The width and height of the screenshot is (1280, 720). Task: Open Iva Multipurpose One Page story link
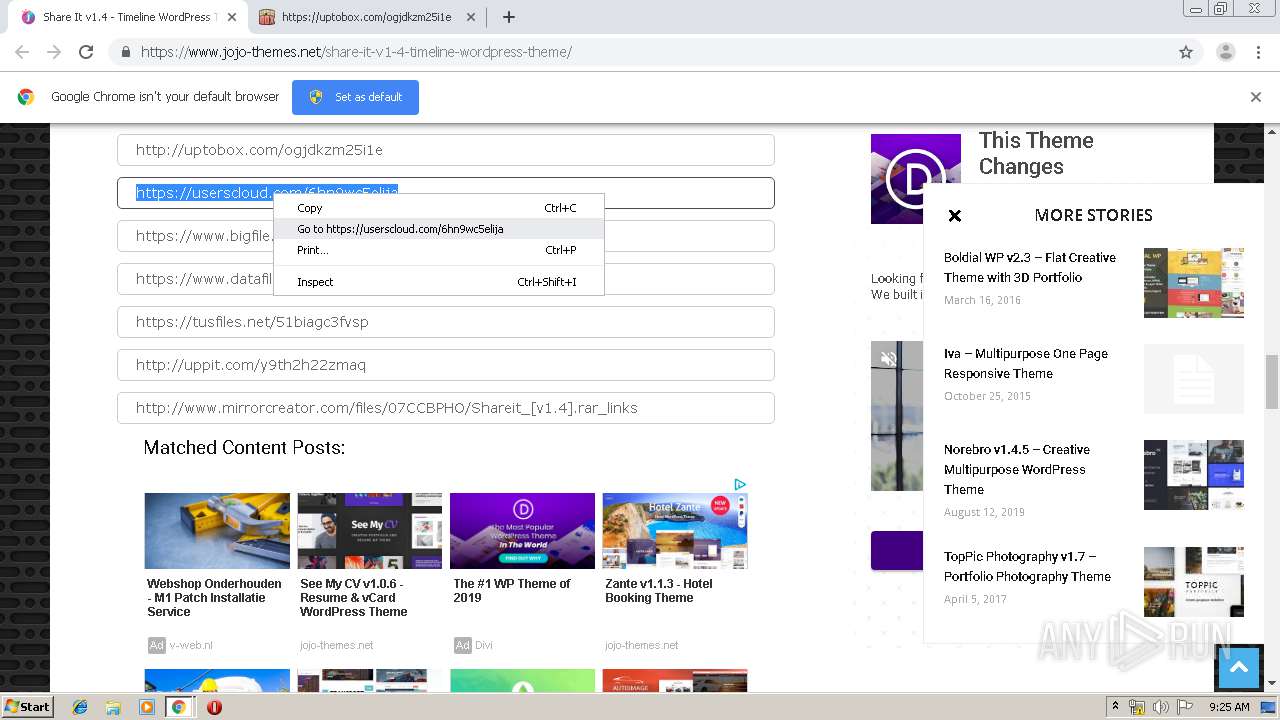tap(1026, 363)
